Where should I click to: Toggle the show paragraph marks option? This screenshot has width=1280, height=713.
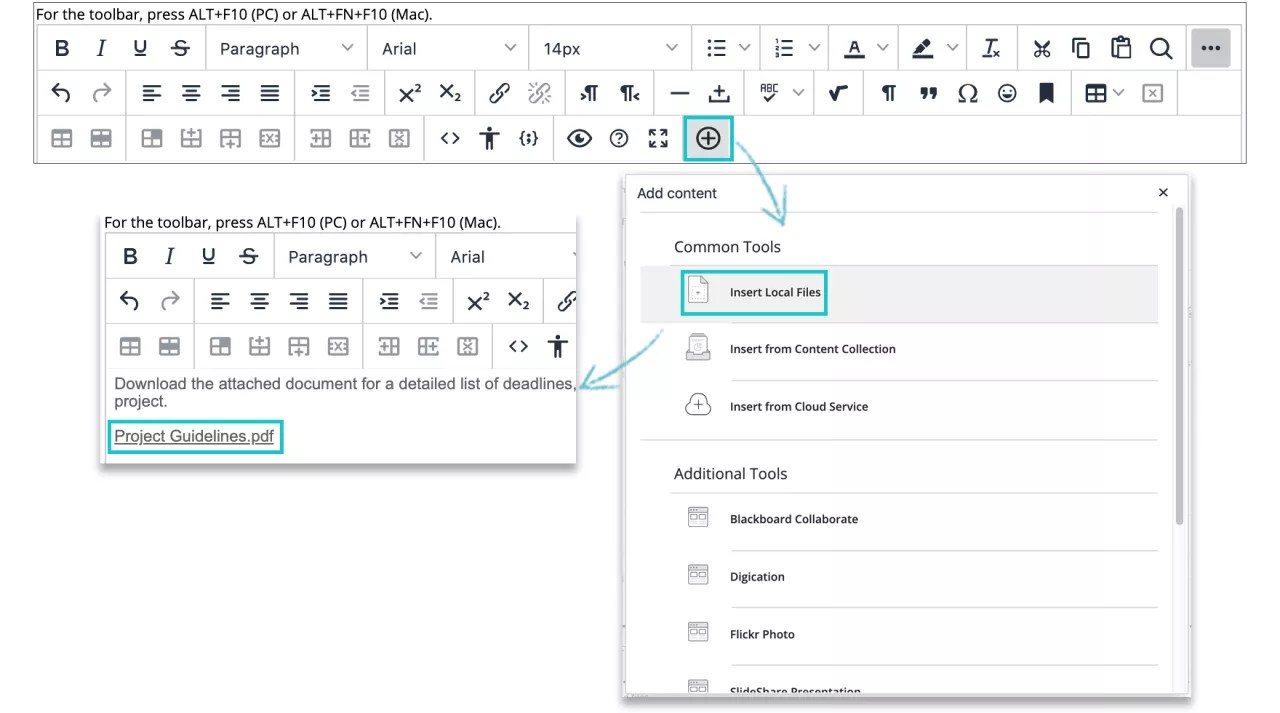(888, 92)
